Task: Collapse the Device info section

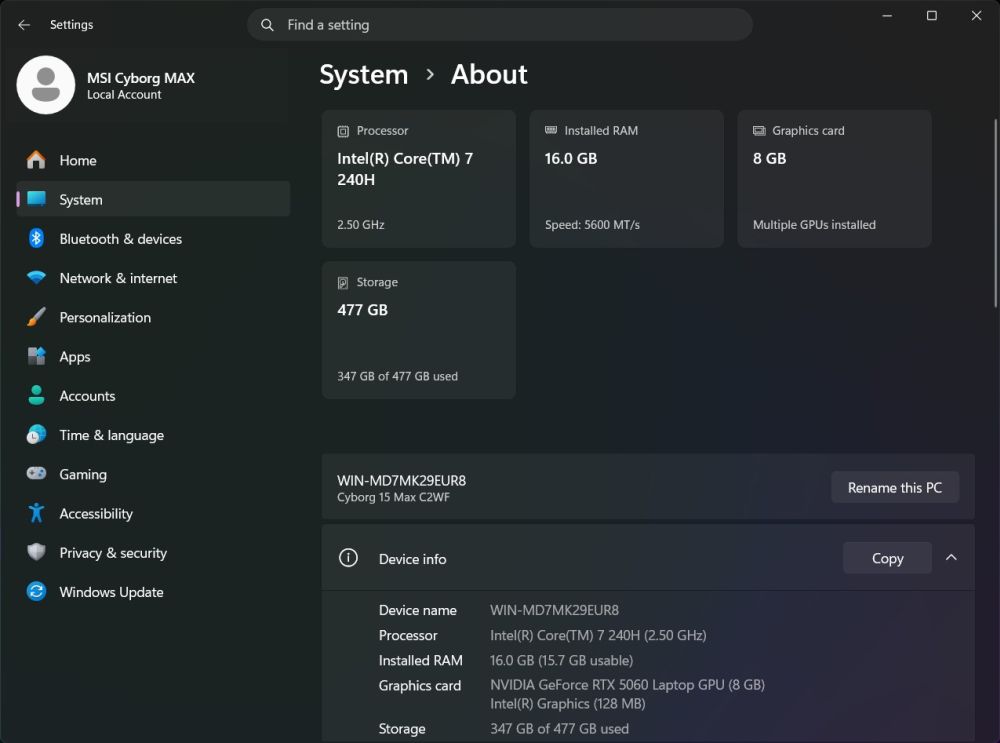Action: [x=951, y=558]
